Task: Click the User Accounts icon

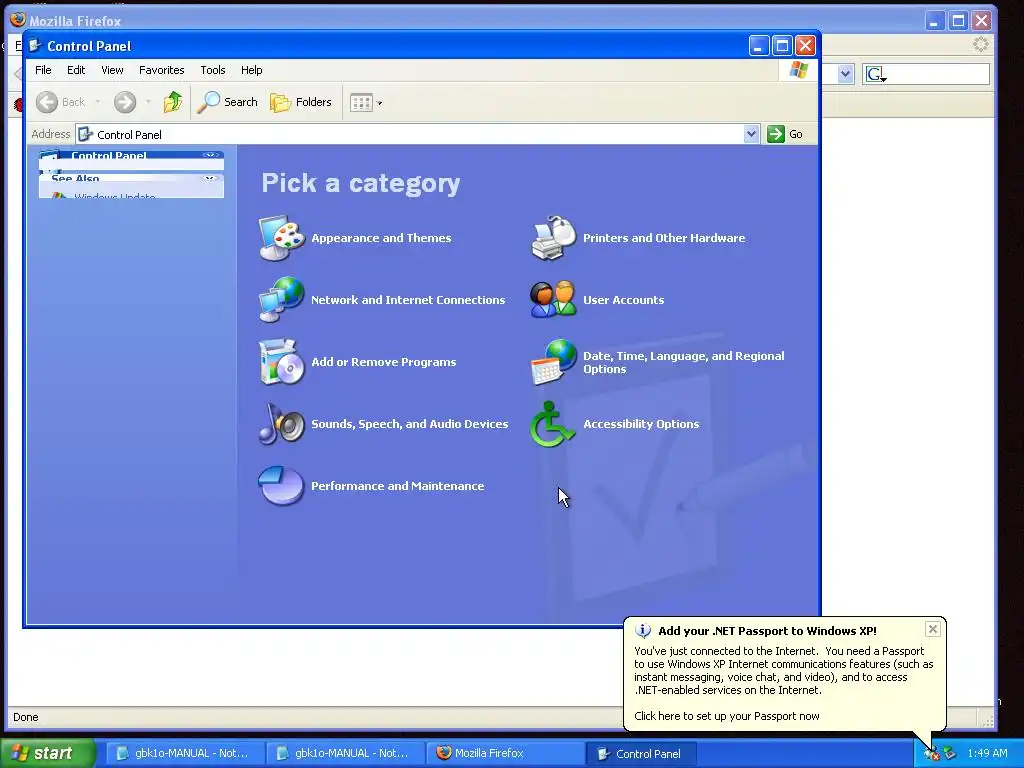Action: click(554, 300)
